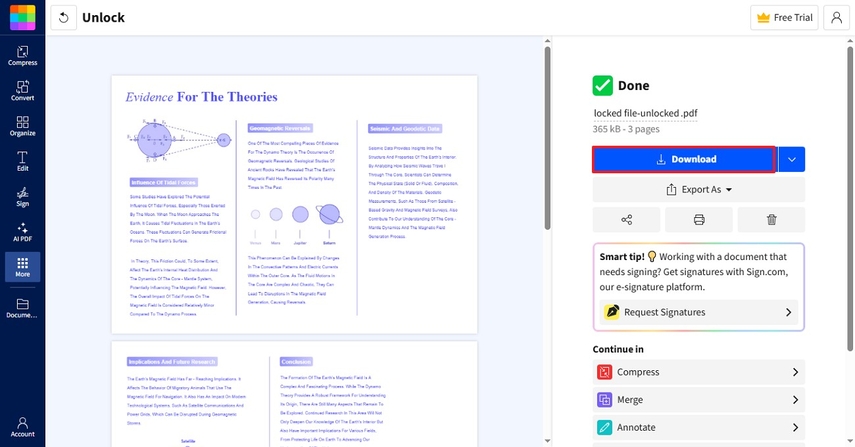The height and width of the screenshot is (447, 855).
Task: Click the green Done checkmark icon
Action: click(x=603, y=86)
